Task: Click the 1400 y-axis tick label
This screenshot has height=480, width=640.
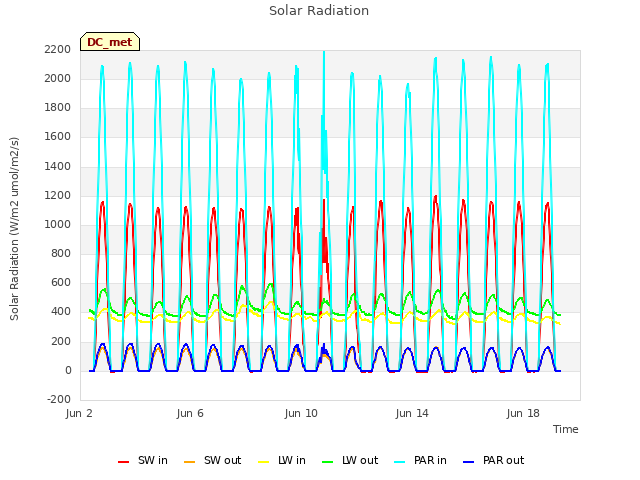Action: point(58,166)
